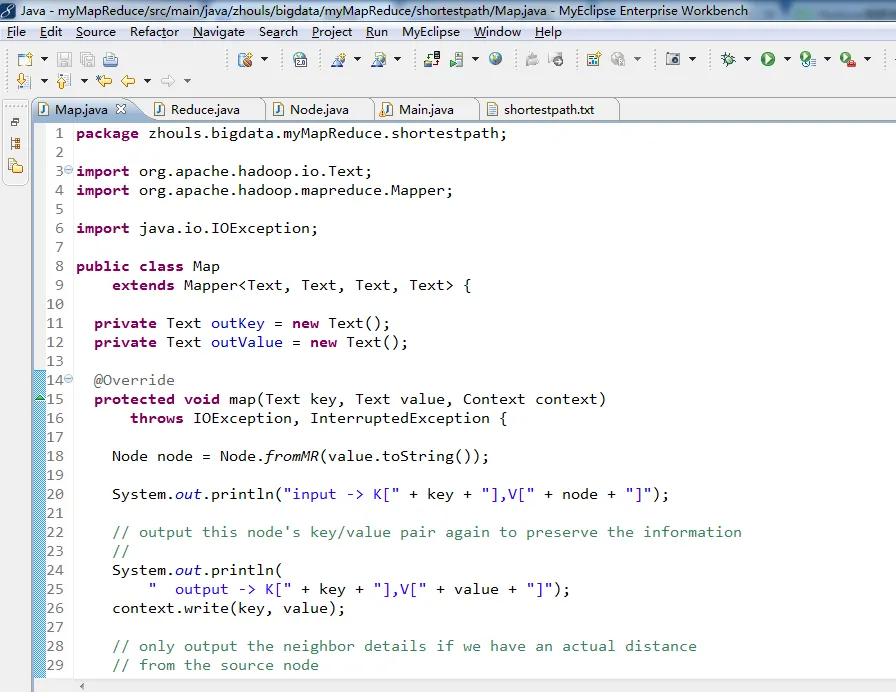Switch to the shortestpath.txt tab
Screen dimensions: 896x692
[549, 110]
